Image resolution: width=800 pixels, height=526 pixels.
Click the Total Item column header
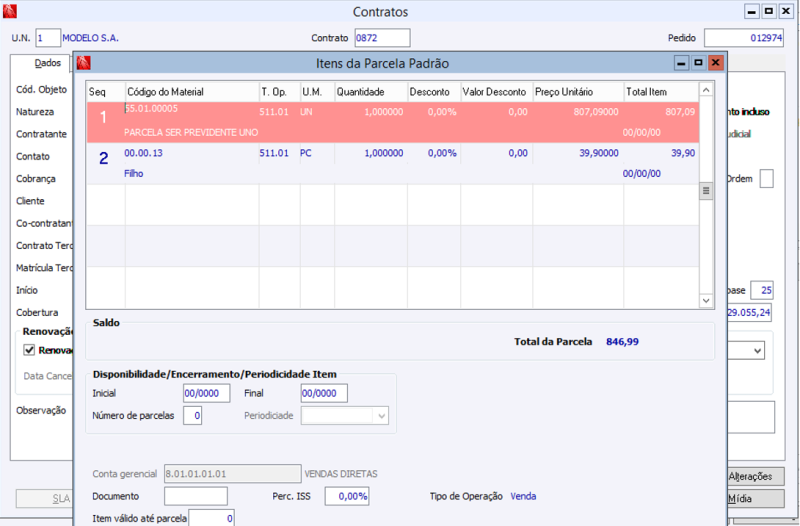click(661, 92)
